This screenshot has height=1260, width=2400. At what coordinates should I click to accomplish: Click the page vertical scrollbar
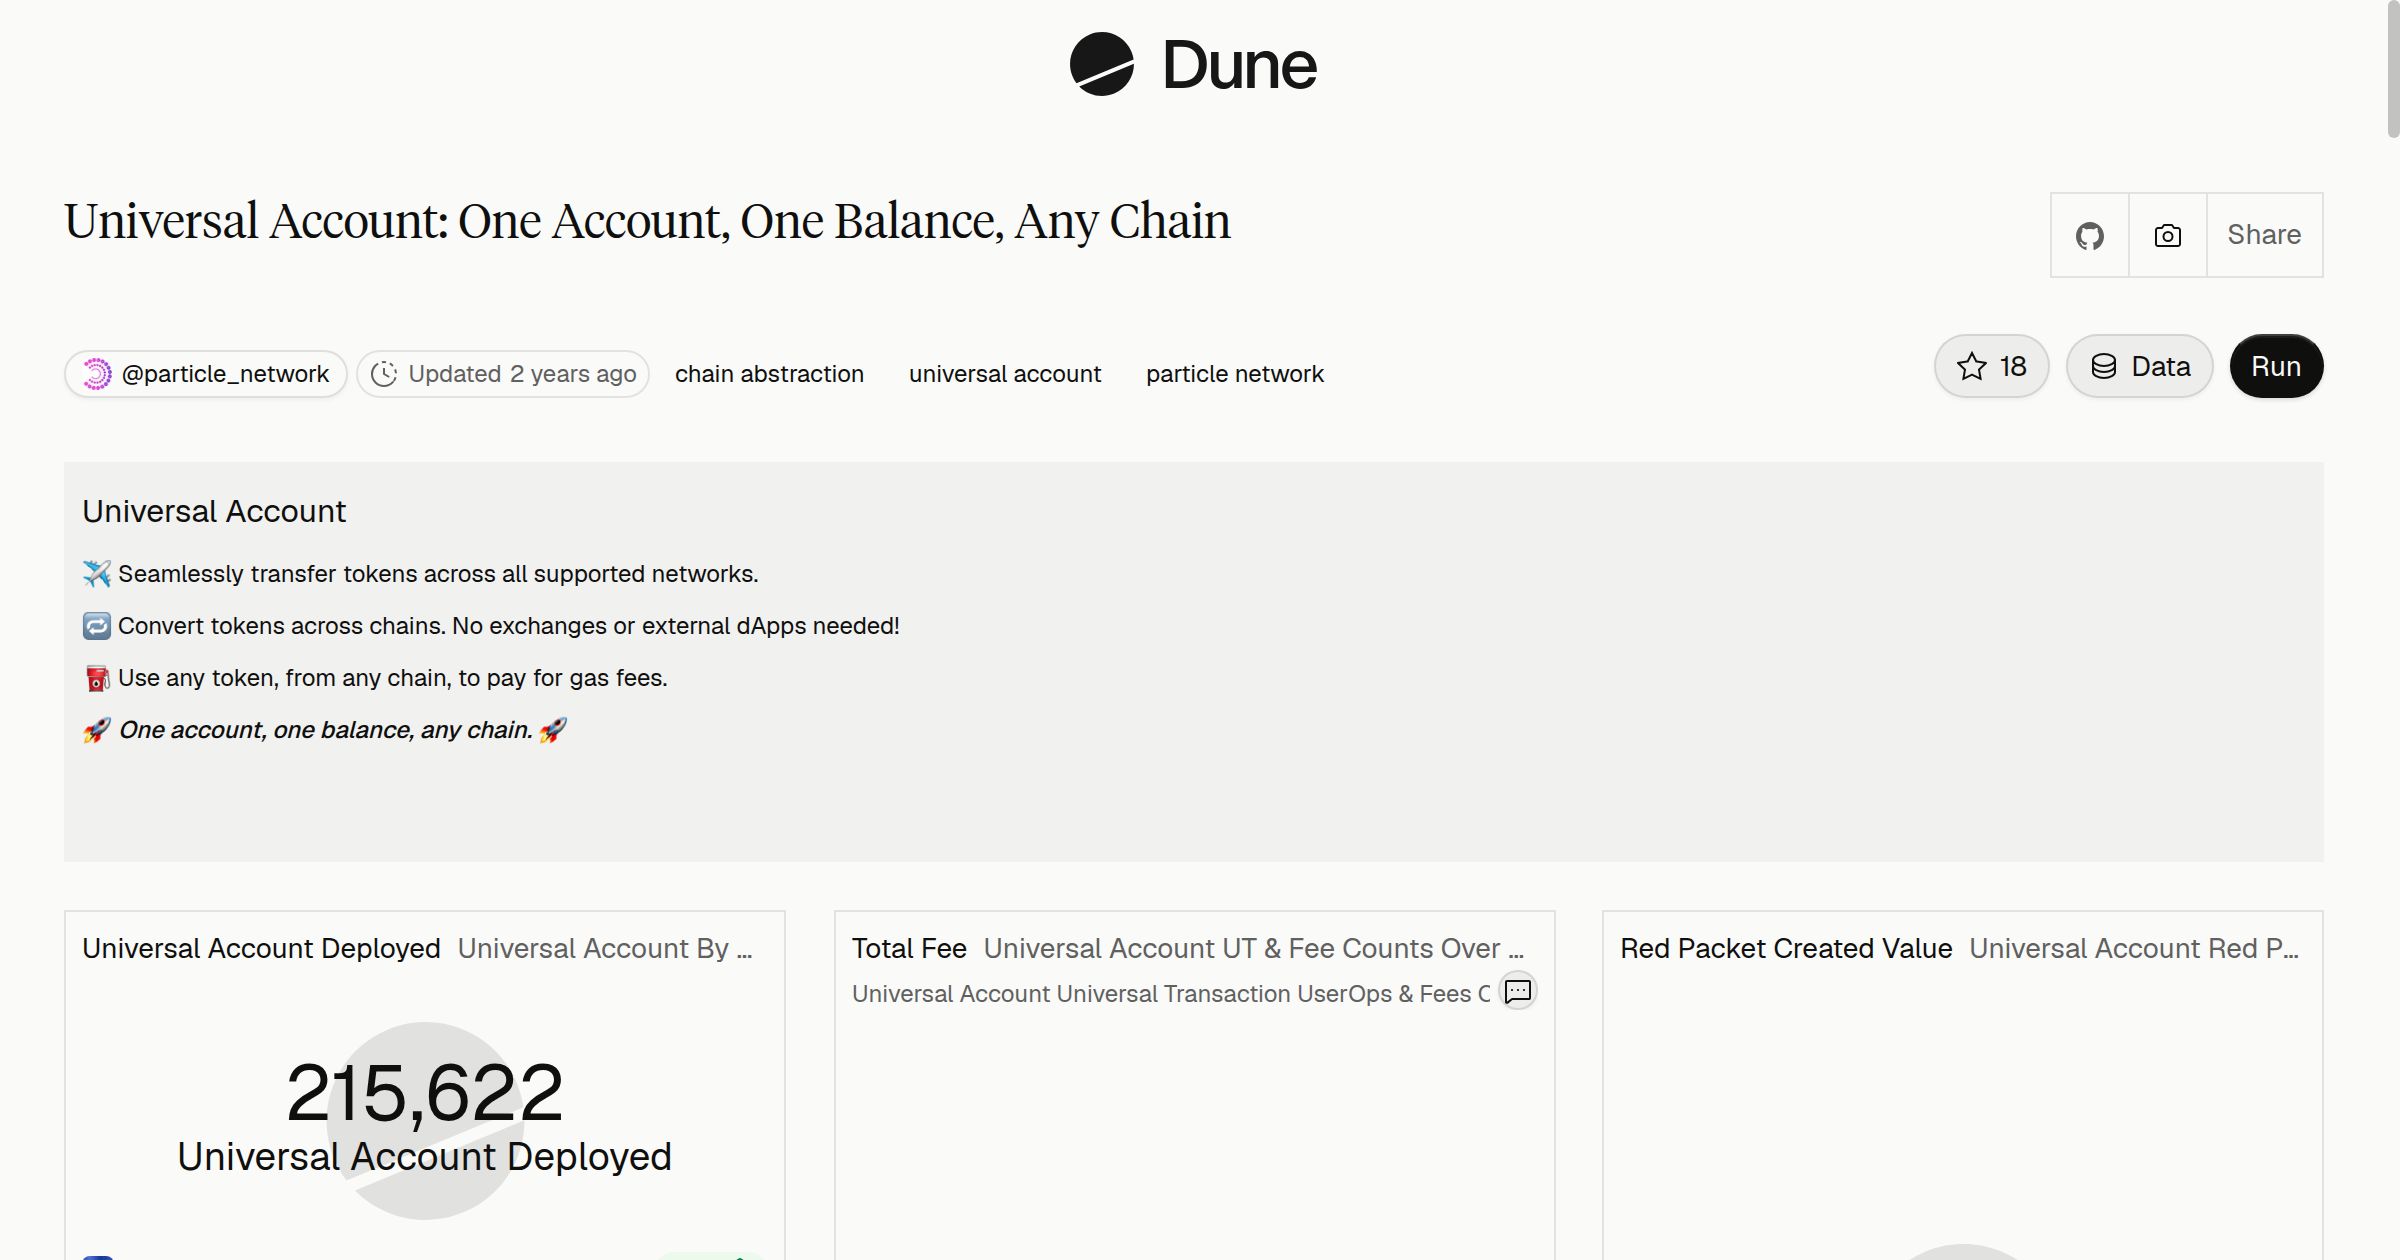(2392, 70)
